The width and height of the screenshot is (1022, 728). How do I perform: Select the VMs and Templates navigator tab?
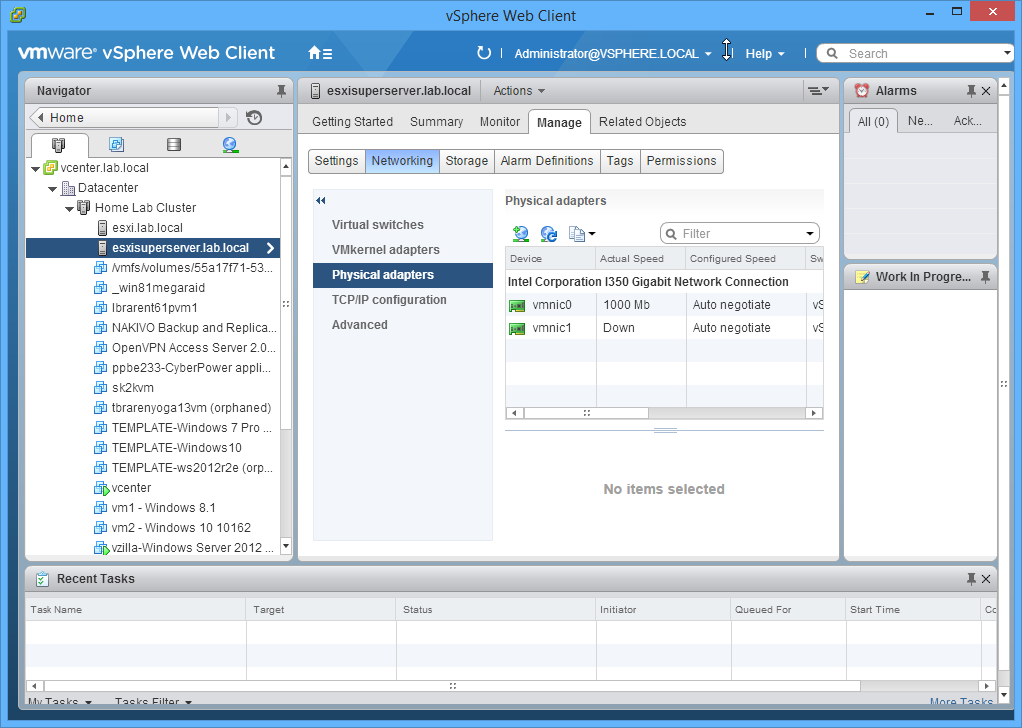pos(117,145)
